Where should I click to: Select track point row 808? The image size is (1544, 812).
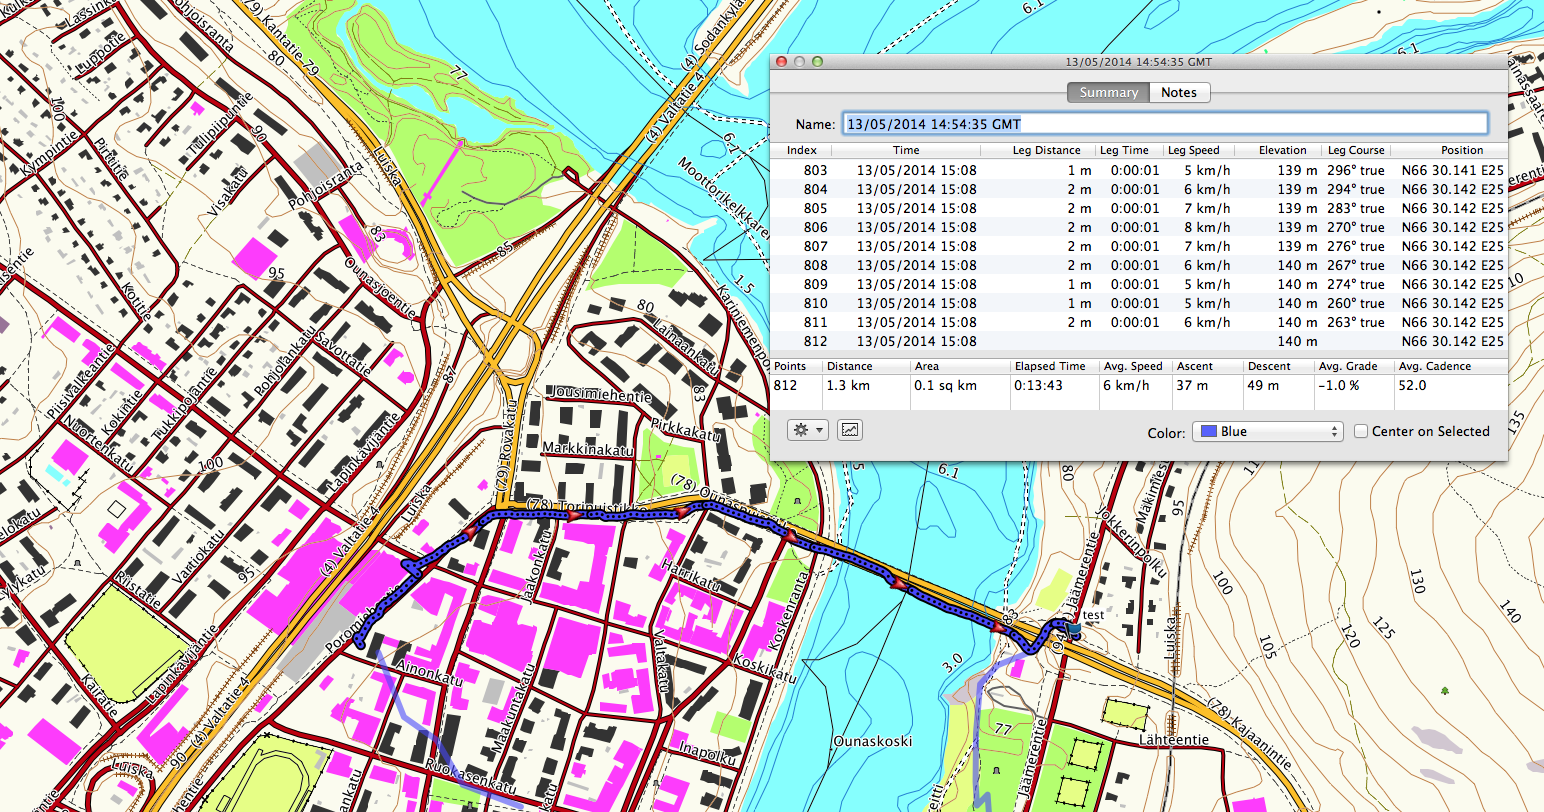(1139, 265)
